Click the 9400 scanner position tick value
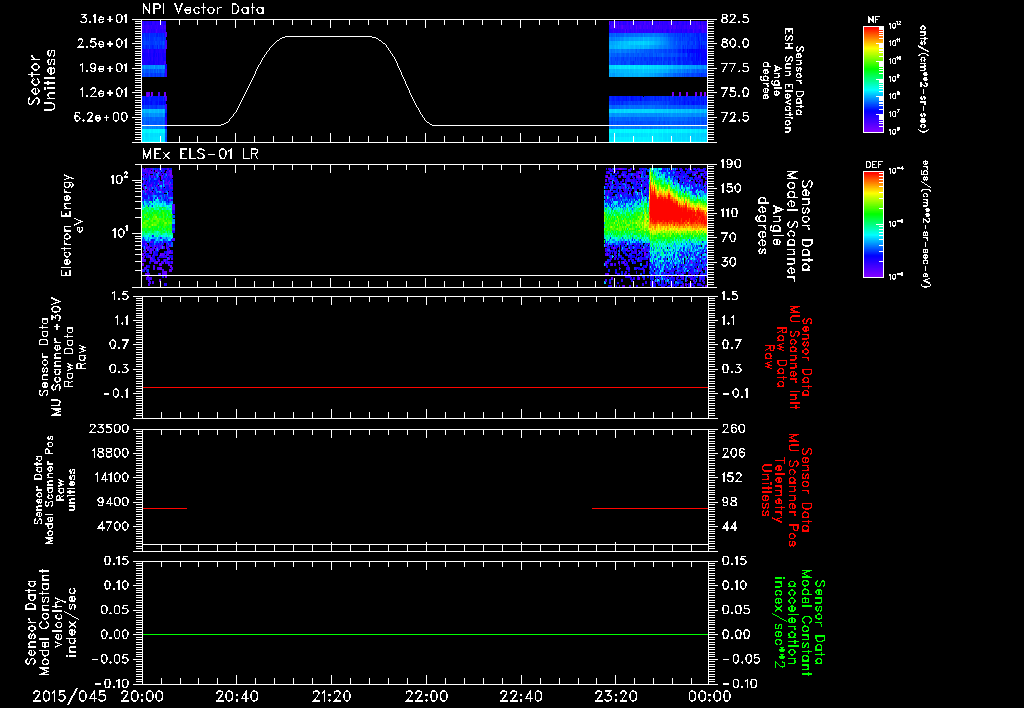The width and height of the screenshot is (1024, 708). point(114,502)
